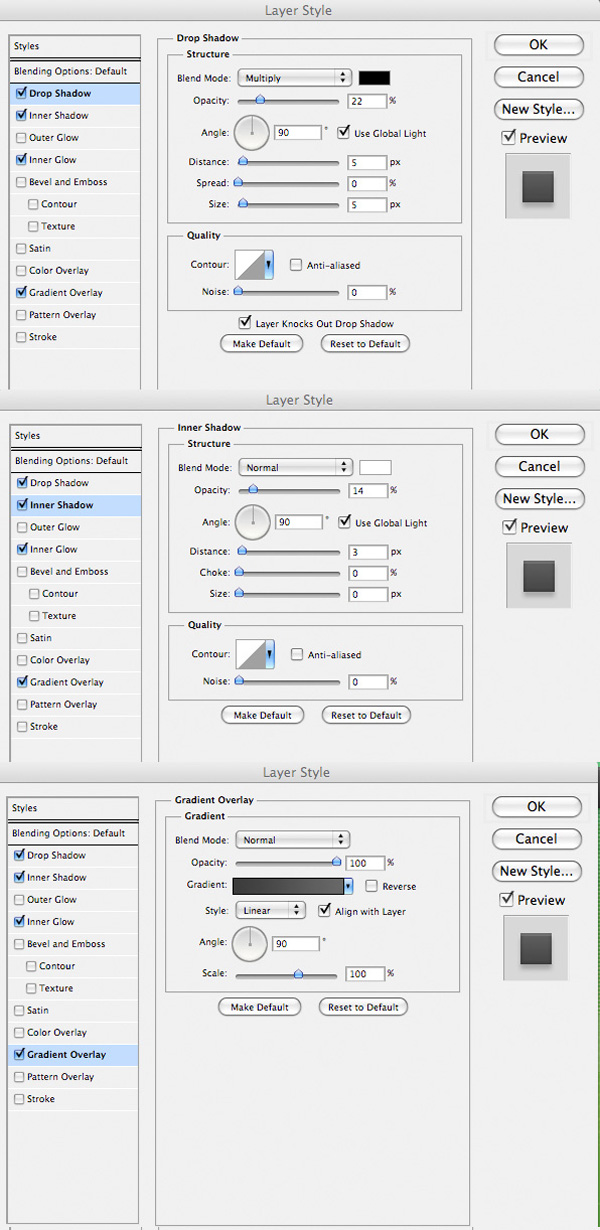Open the contour thumbnail in Drop Shadow Quality
This screenshot has height=1230, width=600.
(x=249, y=265)
